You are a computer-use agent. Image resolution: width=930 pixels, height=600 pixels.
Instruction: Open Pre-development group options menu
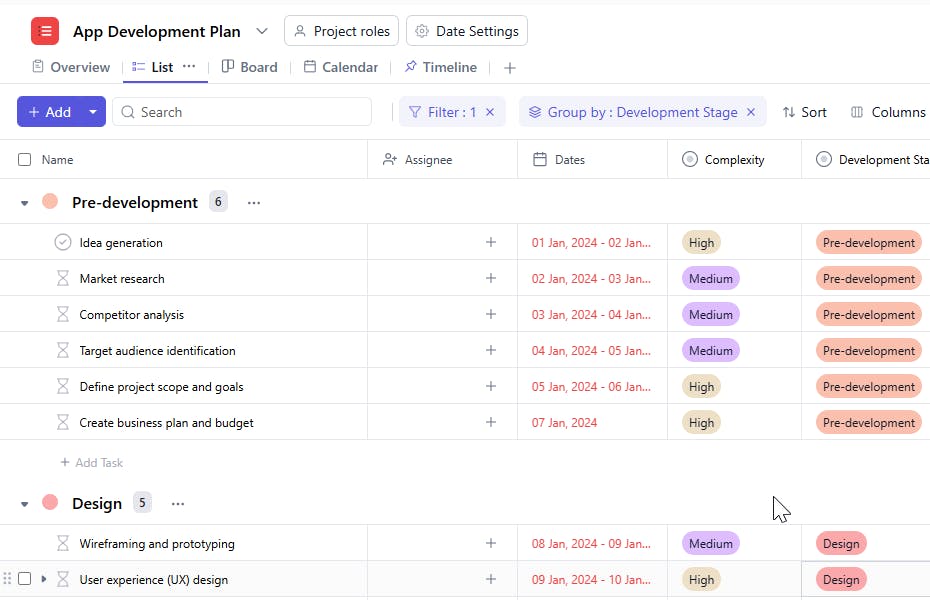(x=254, y=203)
